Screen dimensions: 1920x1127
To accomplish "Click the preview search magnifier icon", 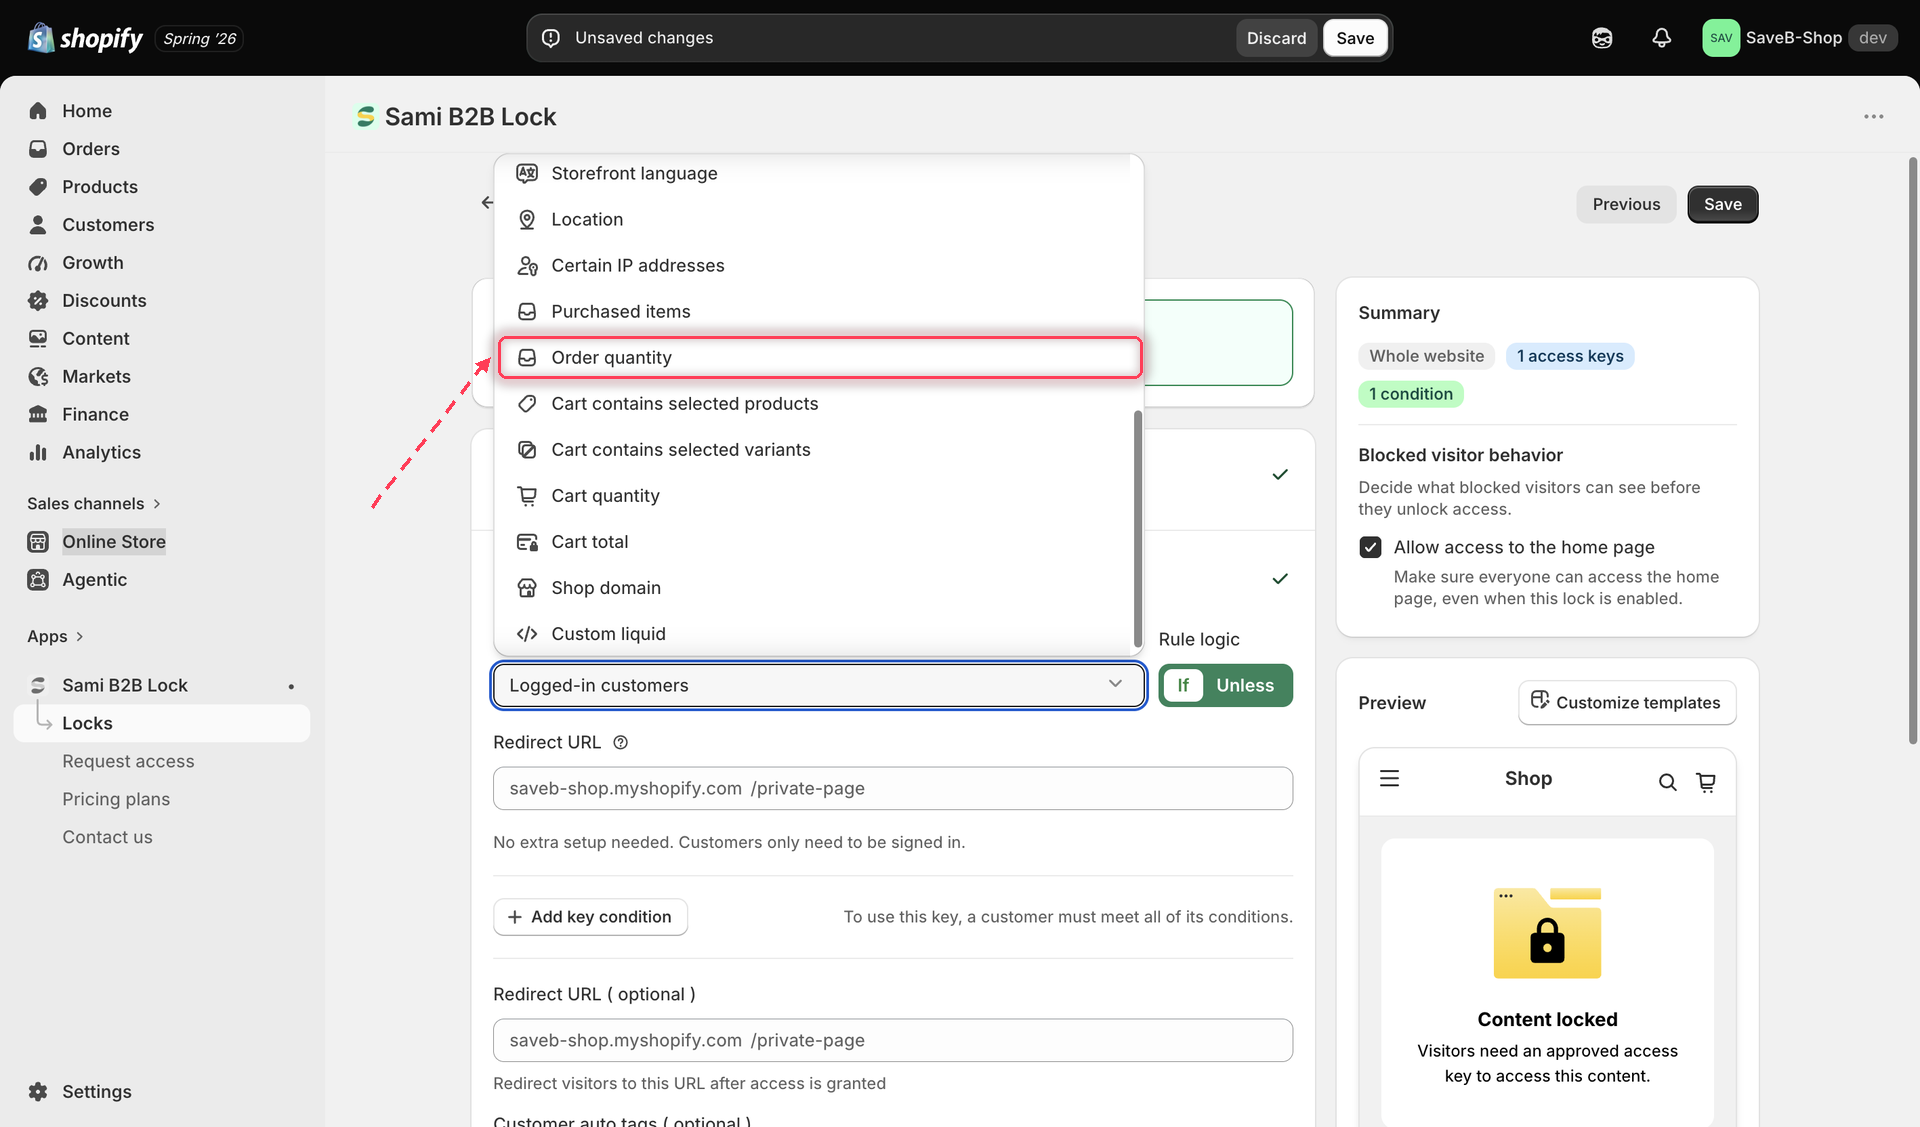I will pos(1667,782).
